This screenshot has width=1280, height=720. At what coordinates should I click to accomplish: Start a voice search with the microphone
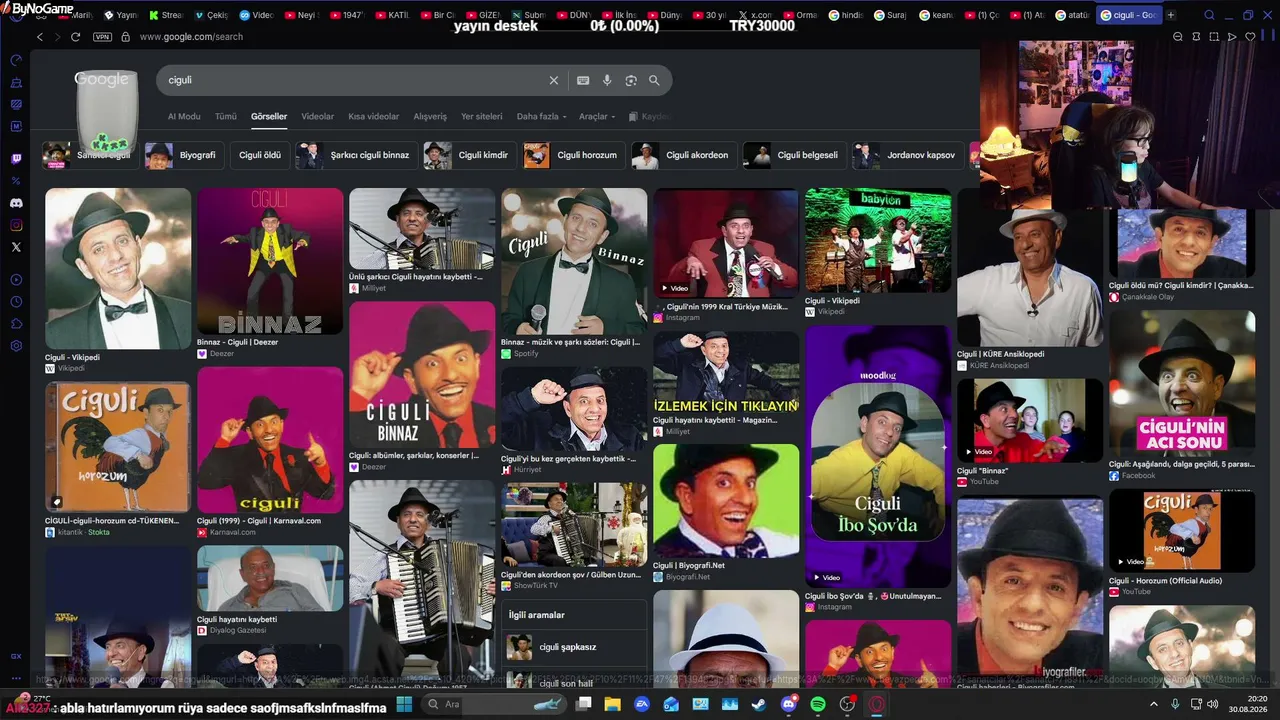607,80
